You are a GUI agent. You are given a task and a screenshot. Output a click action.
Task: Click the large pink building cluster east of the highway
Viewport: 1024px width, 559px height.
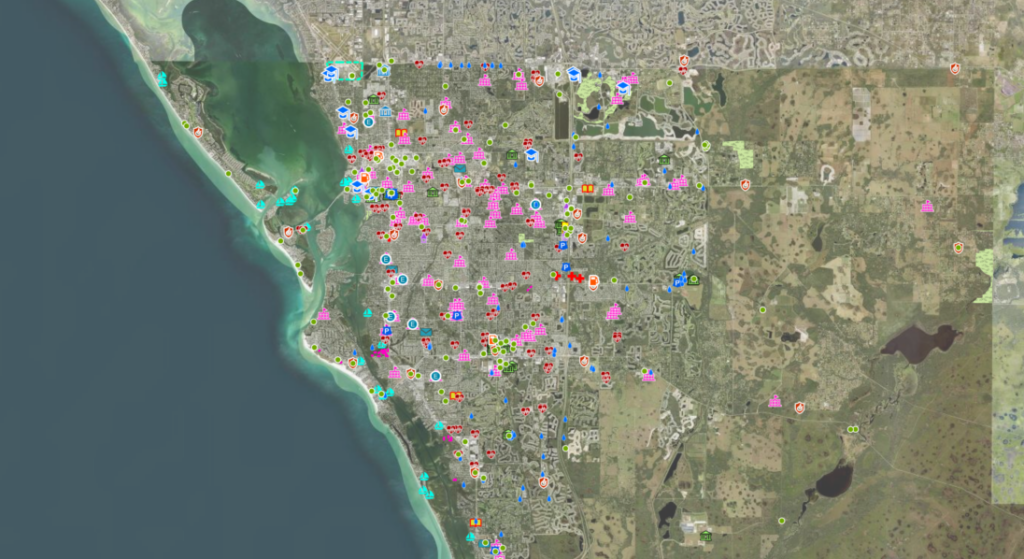click(x=613, y=312)
